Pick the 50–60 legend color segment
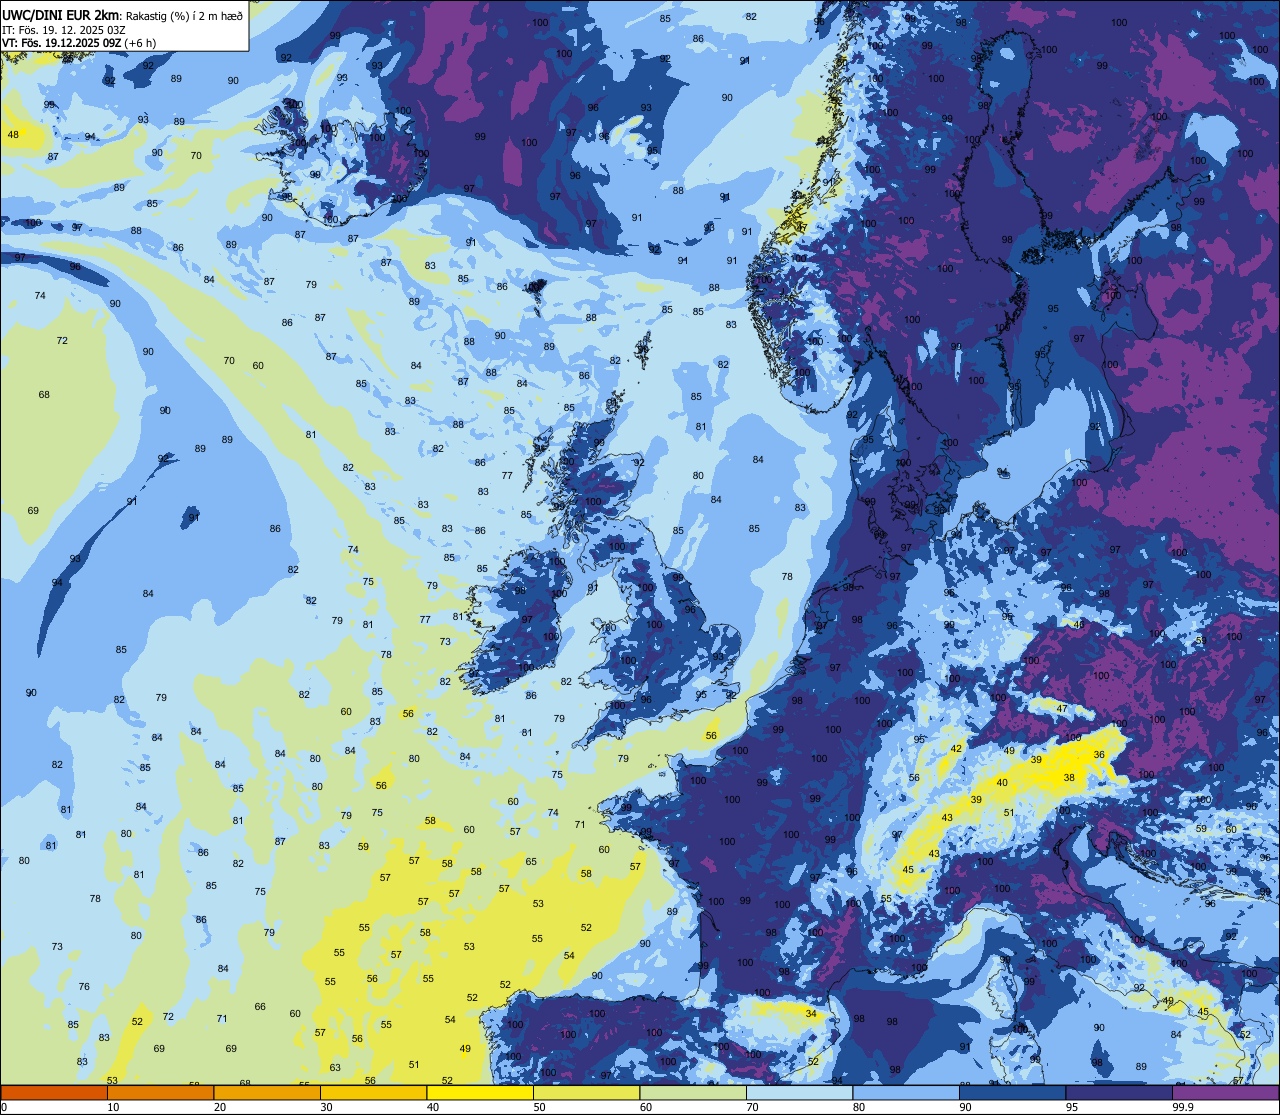The height and width of the screenshot is (1115, 1280). pos(586,1092)
